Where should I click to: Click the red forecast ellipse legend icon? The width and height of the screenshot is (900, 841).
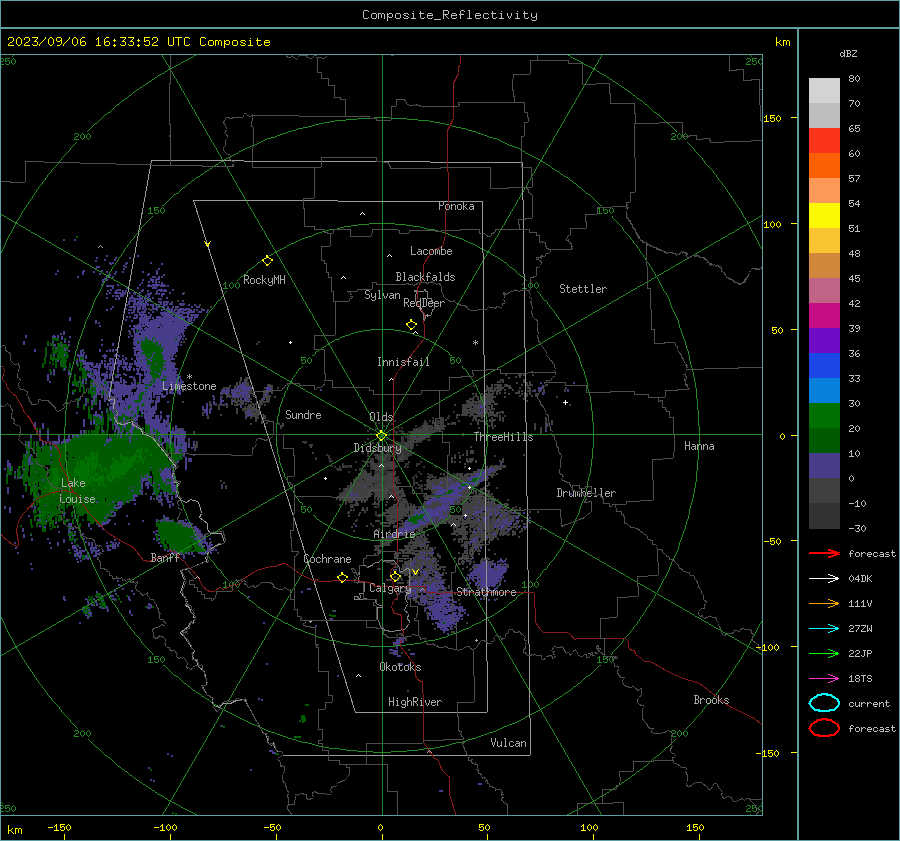tap(824, 728)
